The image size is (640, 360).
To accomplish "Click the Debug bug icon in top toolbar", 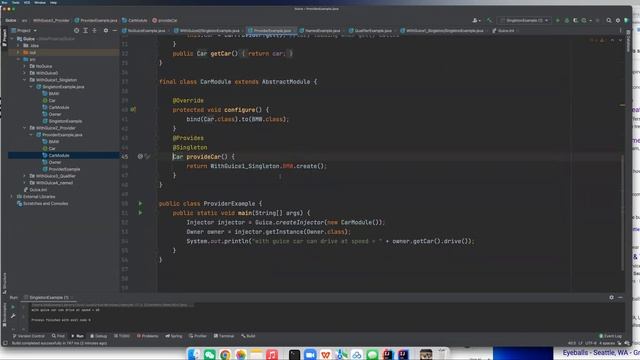I will [567, 20].
